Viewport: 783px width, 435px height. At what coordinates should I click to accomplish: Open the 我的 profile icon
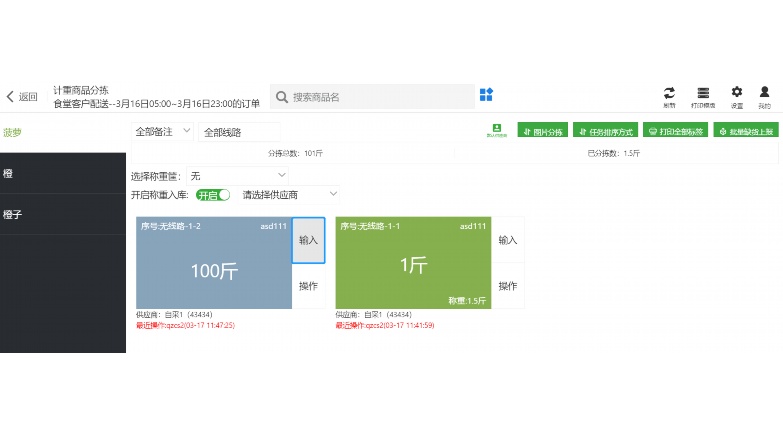coord(764,96)
